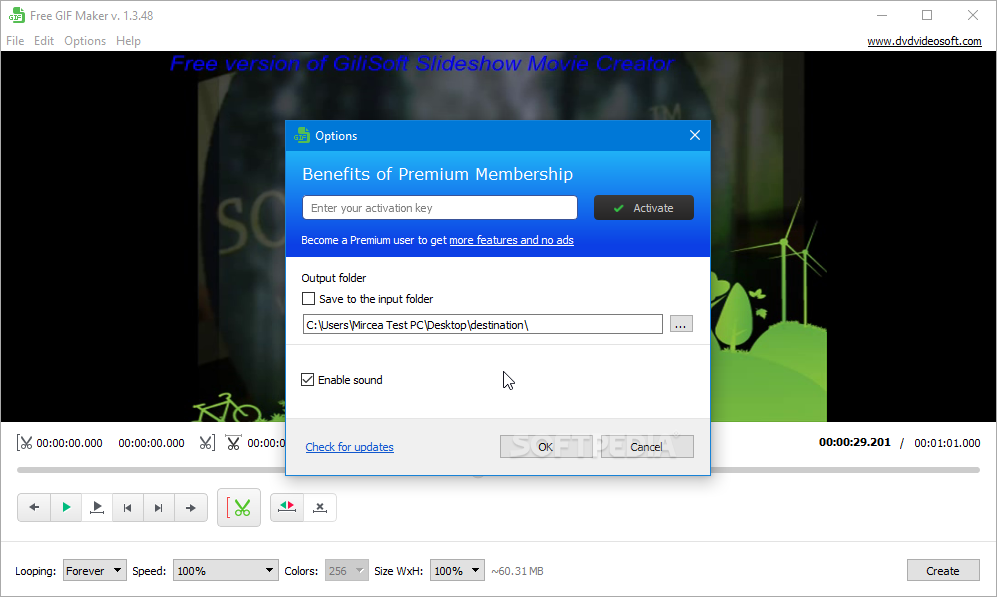The image size is (997, 597).
Task: Jump to the start marker
Action: [128, 507]
